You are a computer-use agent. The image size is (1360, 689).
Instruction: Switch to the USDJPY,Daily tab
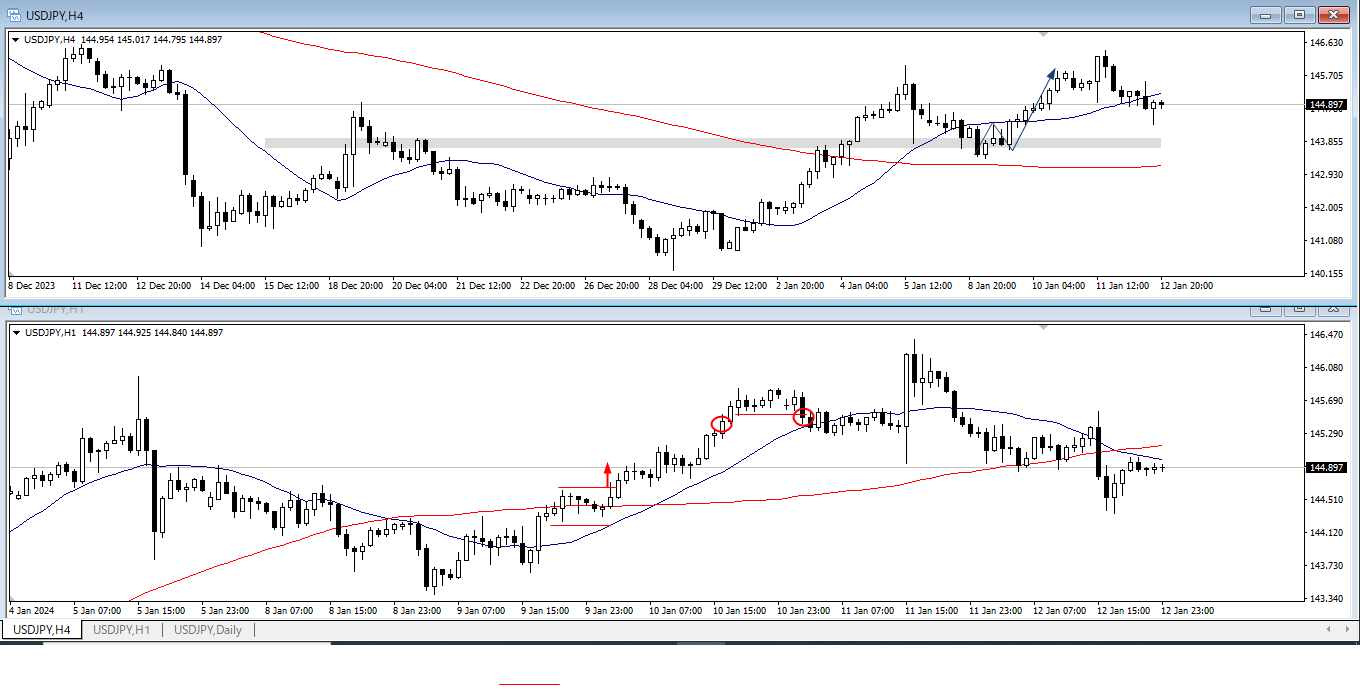click(x=208, y=630)
